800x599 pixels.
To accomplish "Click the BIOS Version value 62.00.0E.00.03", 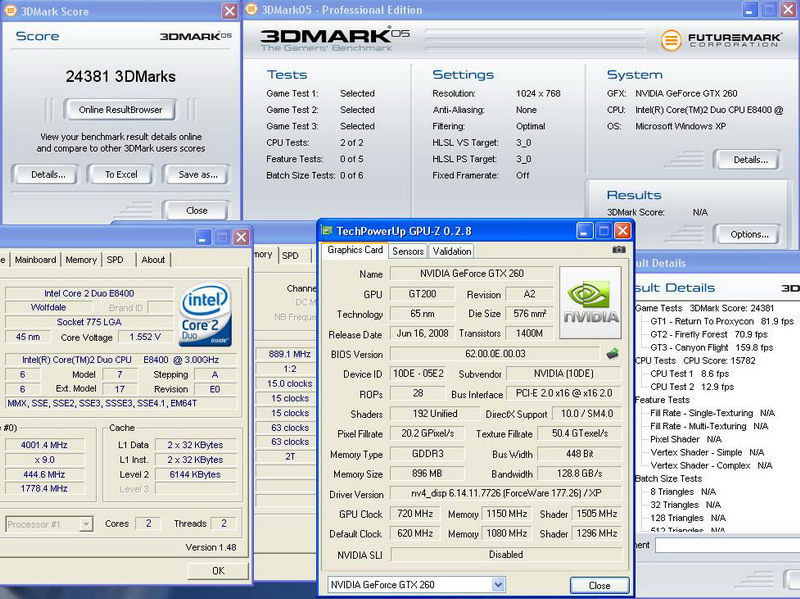I will (495, 354).
